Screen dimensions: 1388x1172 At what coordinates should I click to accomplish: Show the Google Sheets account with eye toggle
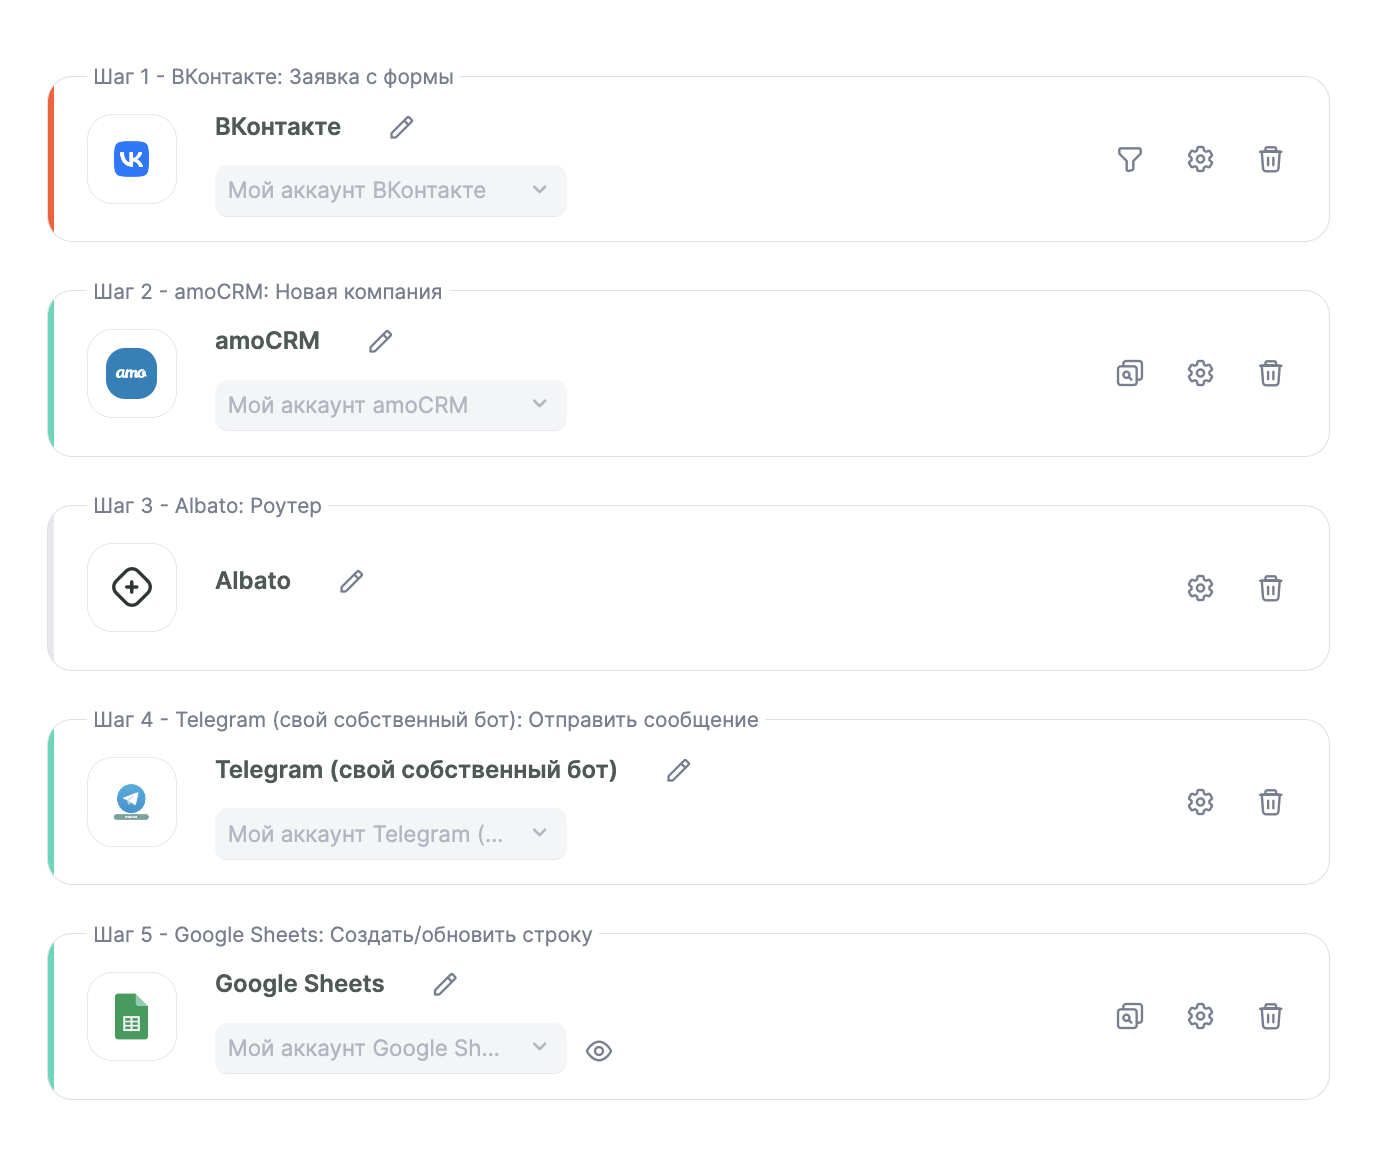click(599, 1050)
